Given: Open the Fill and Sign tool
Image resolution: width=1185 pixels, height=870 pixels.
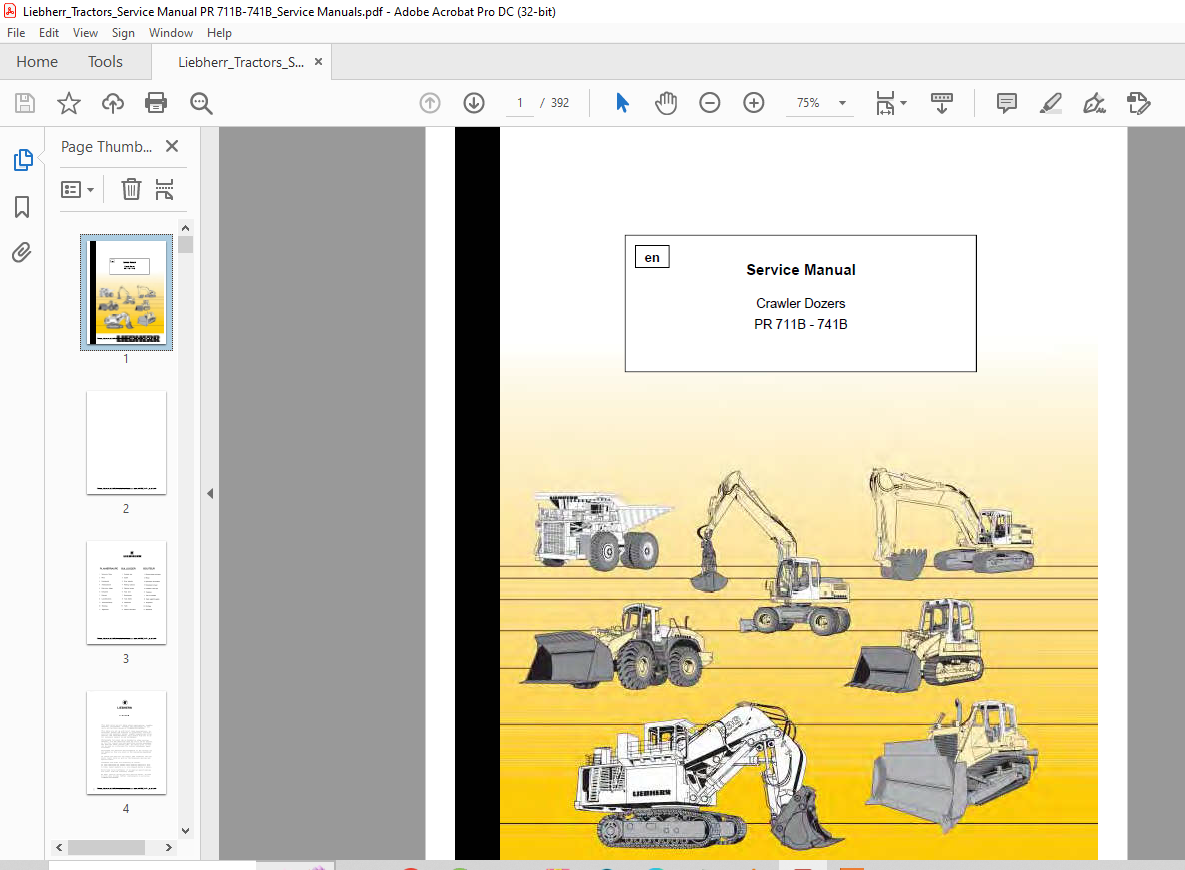Looking at the screenshot, I should click(1094, 103).
